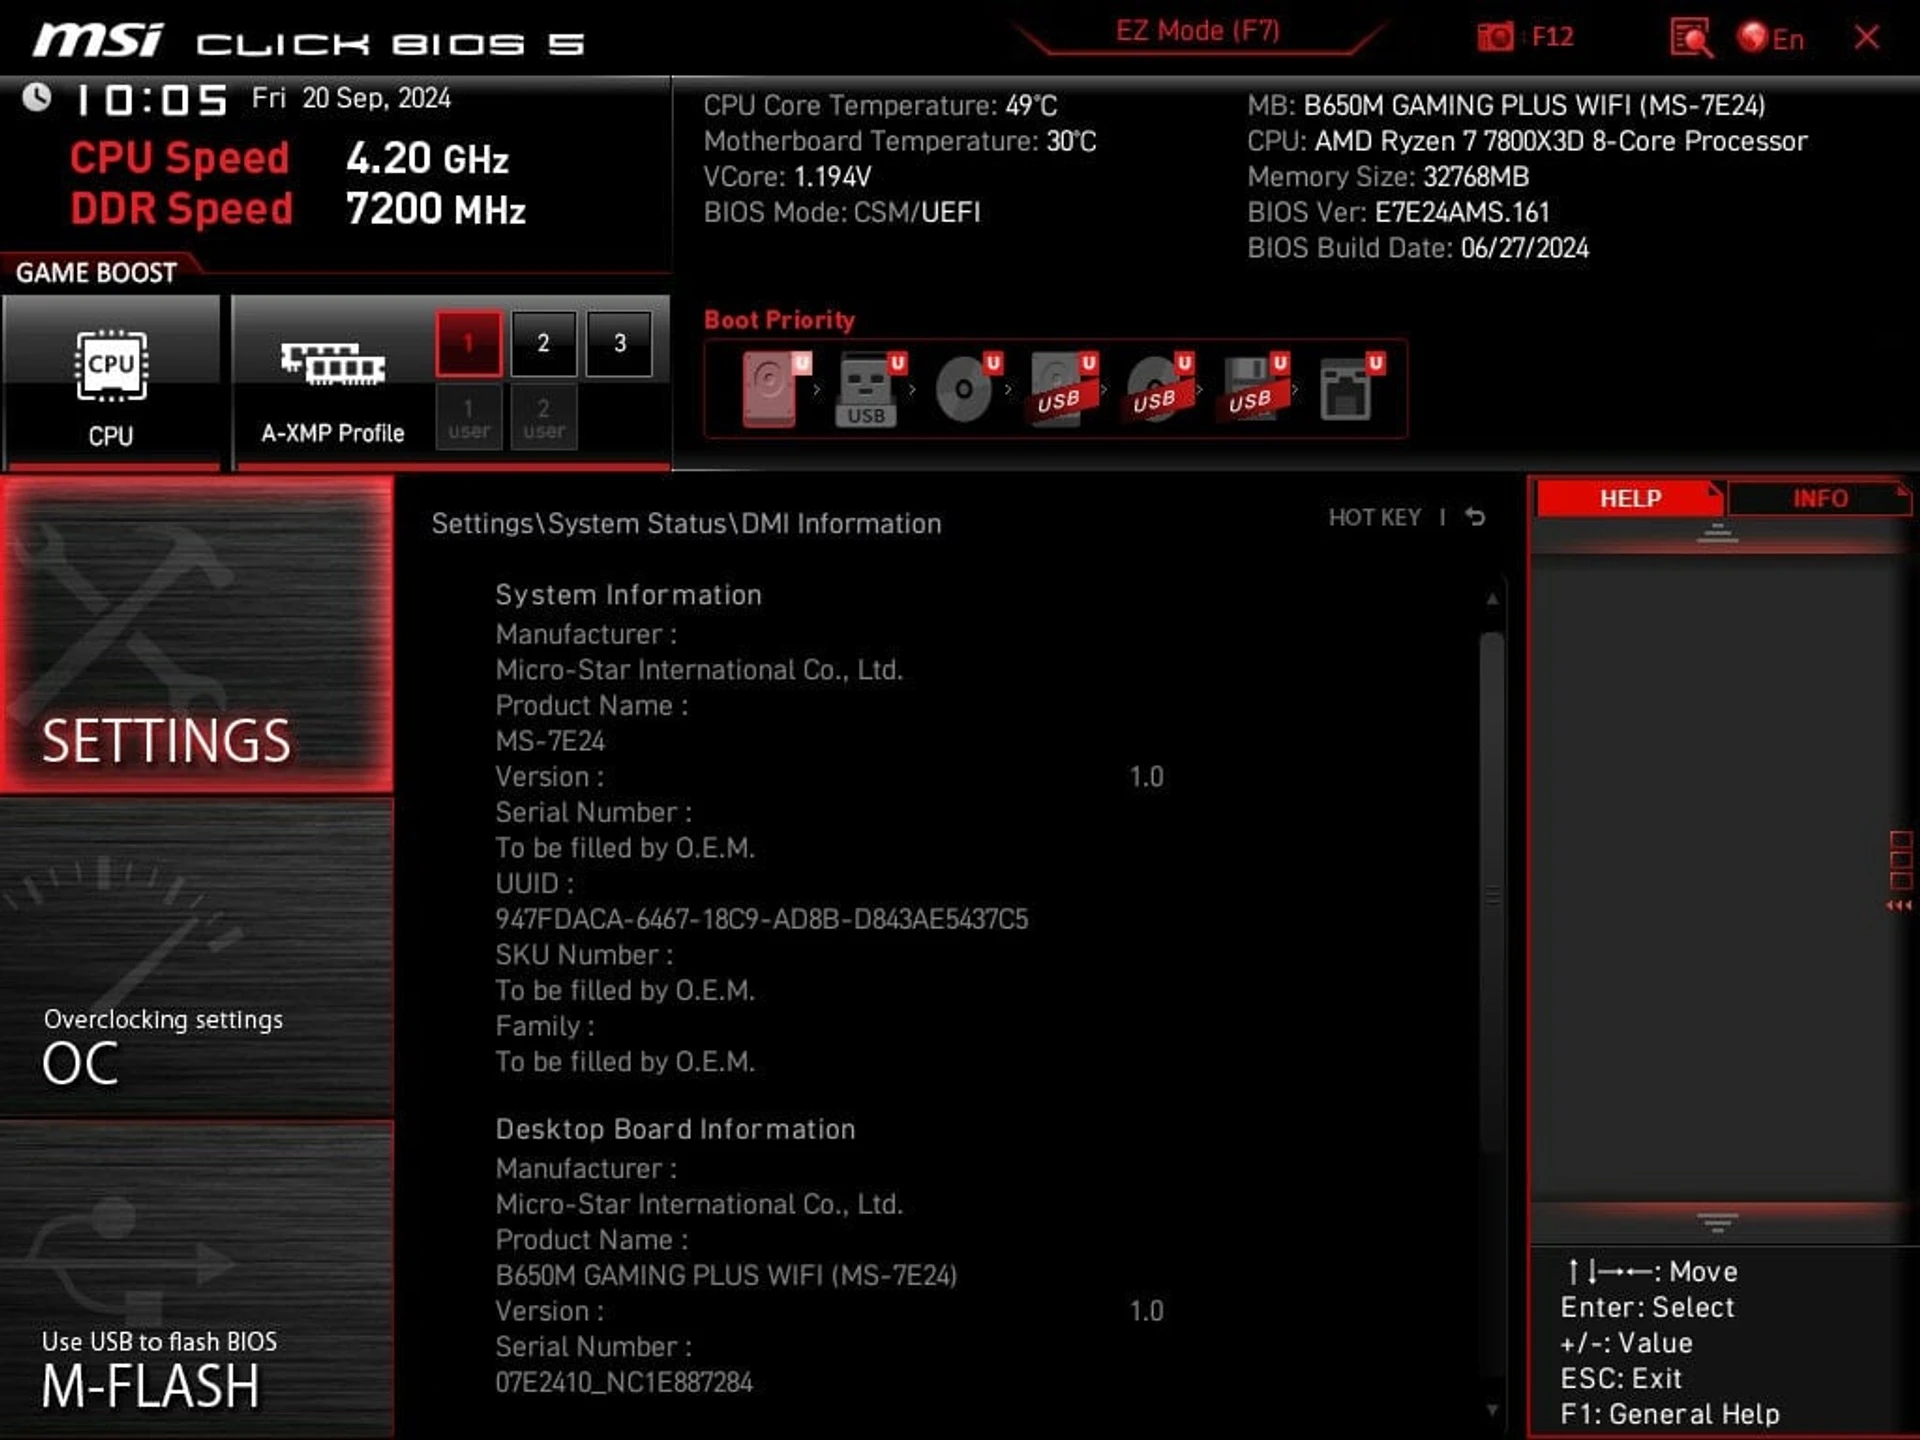1920x1440 pixels.
Task: Click the Boot Priority heading
Action: coord(779,320)
